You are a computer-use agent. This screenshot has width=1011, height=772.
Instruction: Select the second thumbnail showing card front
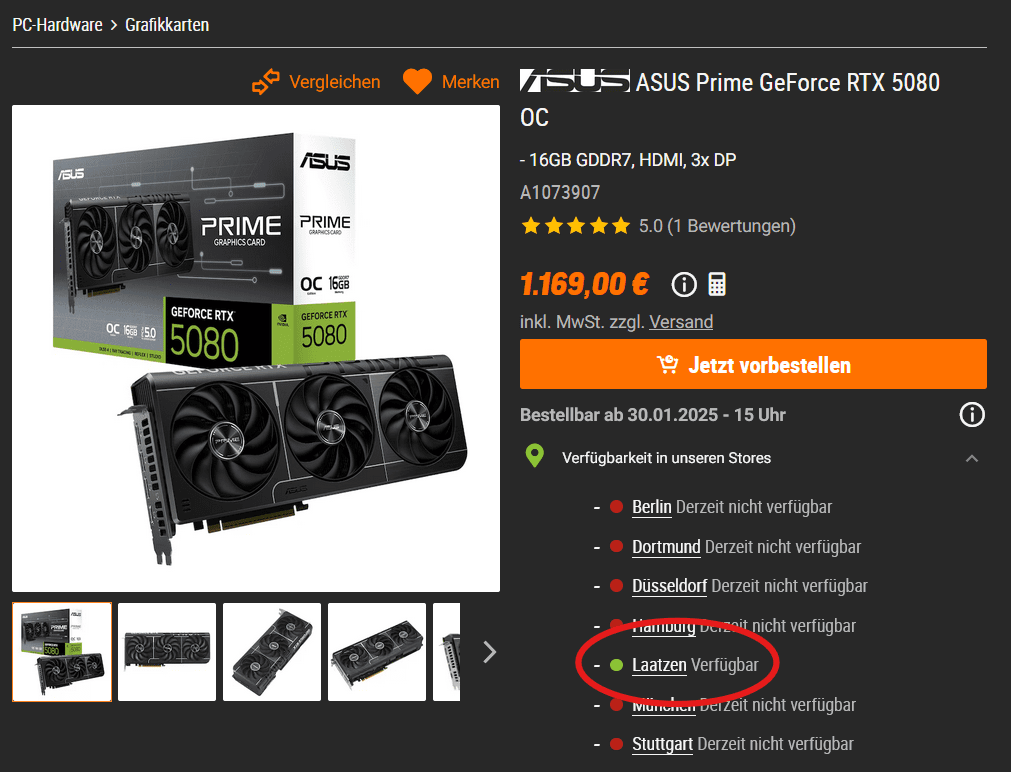pos(167,652)
